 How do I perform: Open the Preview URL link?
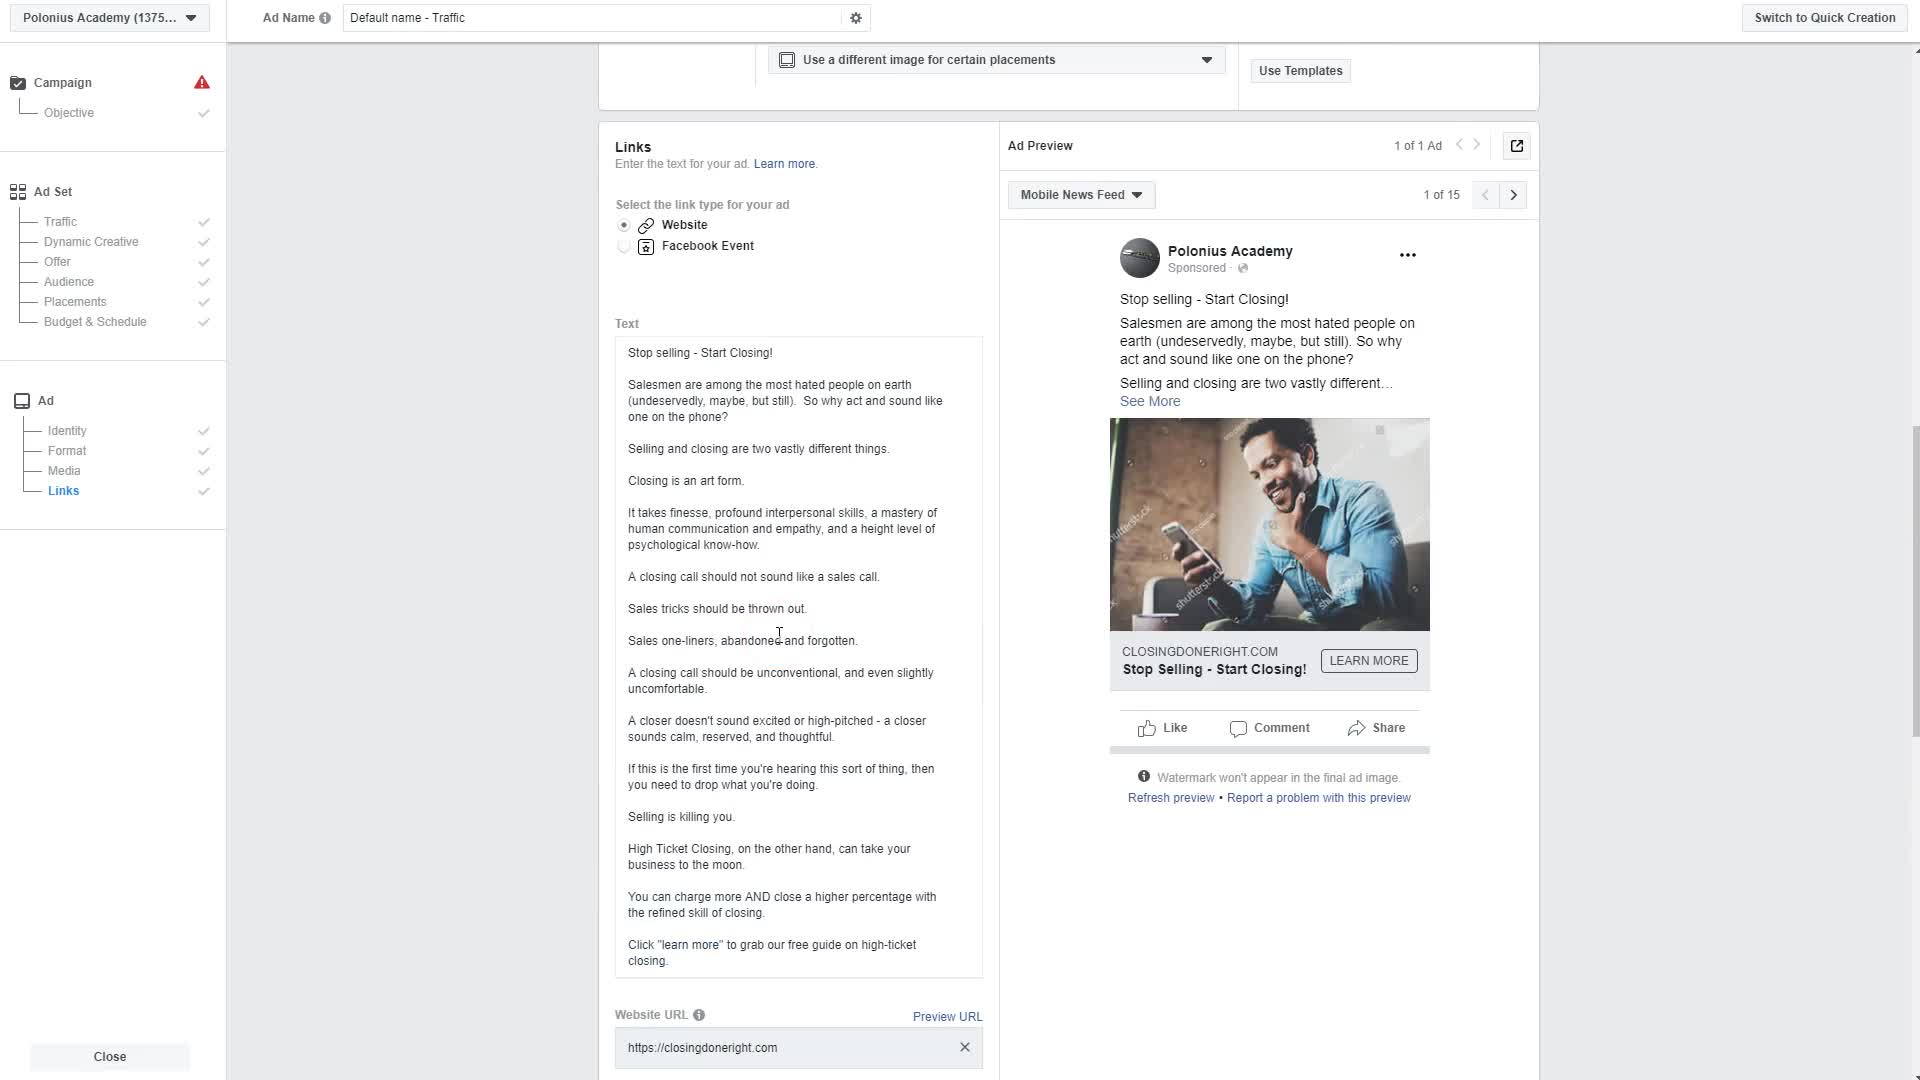(947, 1017)
